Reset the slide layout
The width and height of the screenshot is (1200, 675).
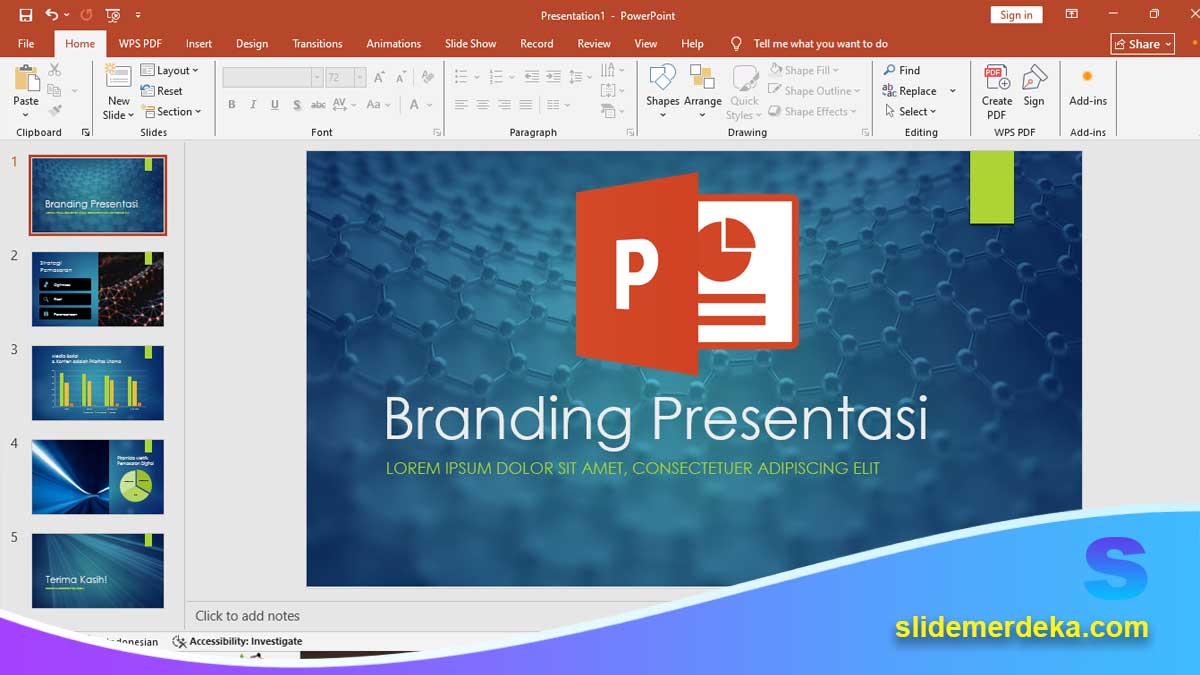(x=162, y=91)
